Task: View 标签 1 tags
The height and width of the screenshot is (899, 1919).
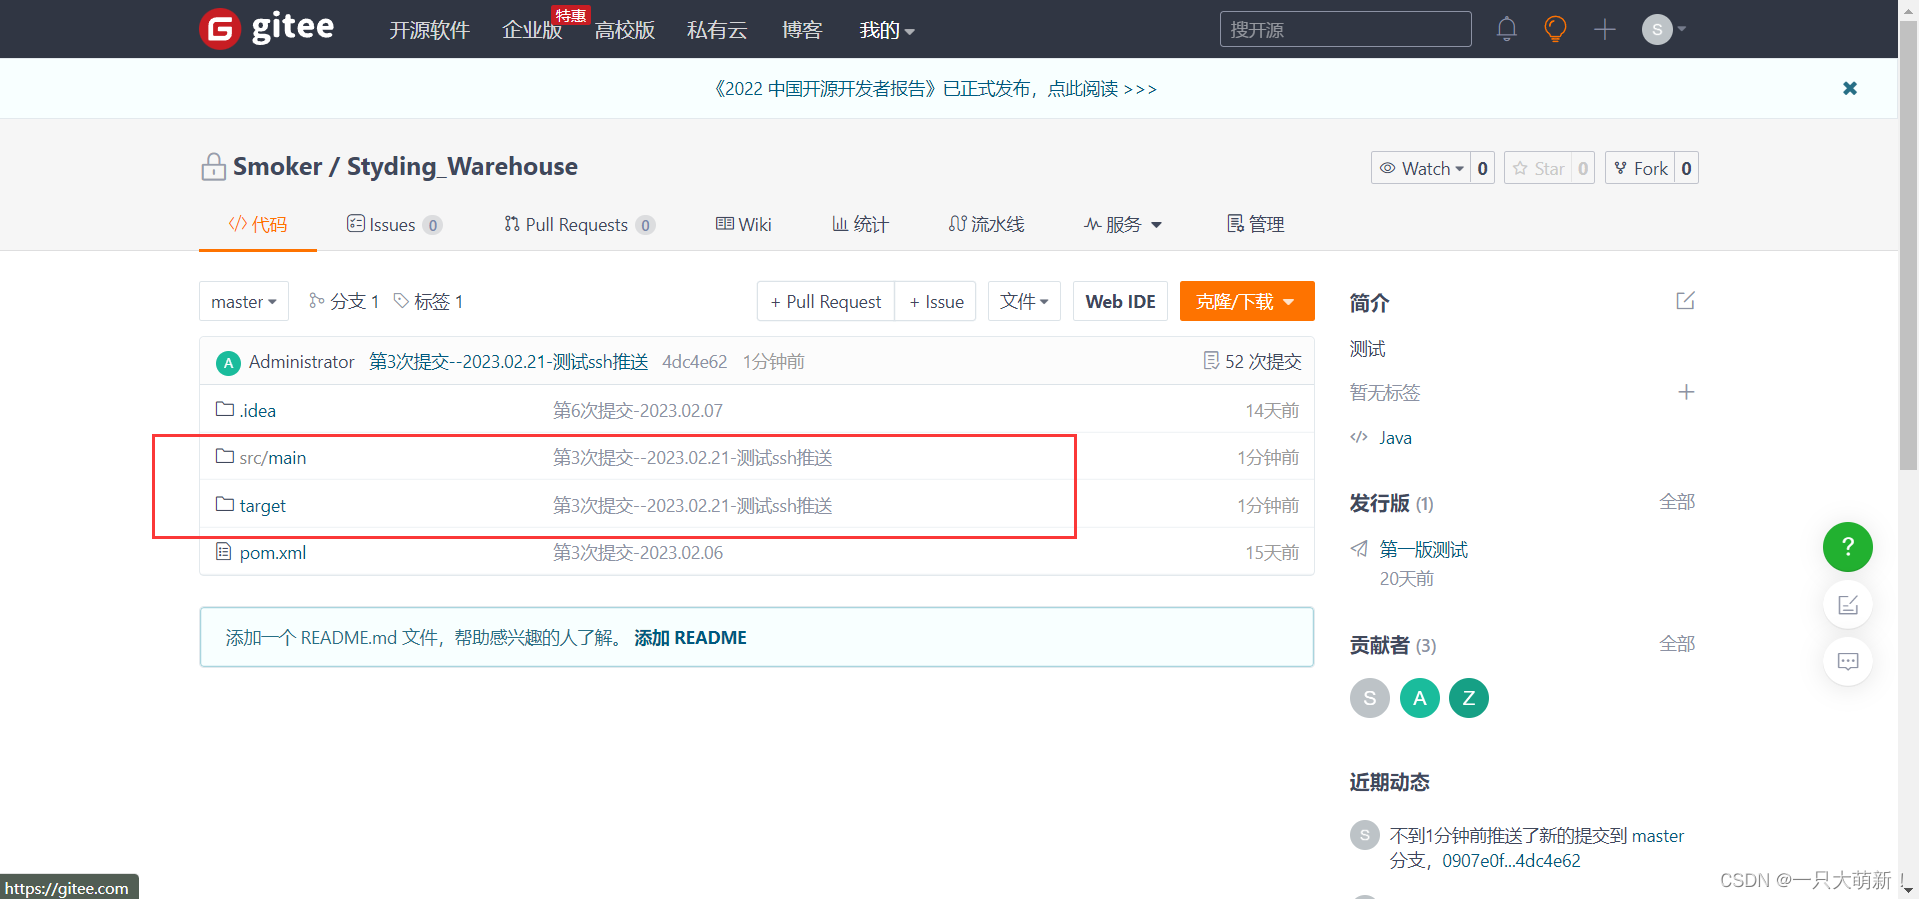Action: pos(428,301)
